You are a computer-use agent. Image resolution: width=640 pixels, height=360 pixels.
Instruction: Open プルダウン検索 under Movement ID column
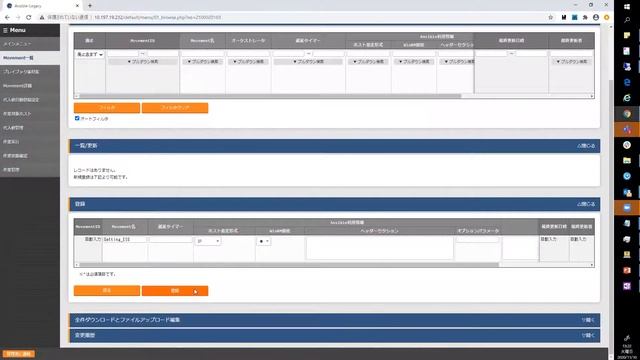coord(143,62)
